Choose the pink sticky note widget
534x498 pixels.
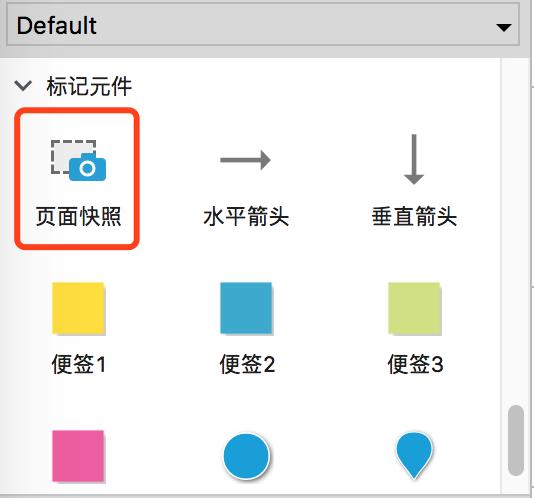point(78,456)
